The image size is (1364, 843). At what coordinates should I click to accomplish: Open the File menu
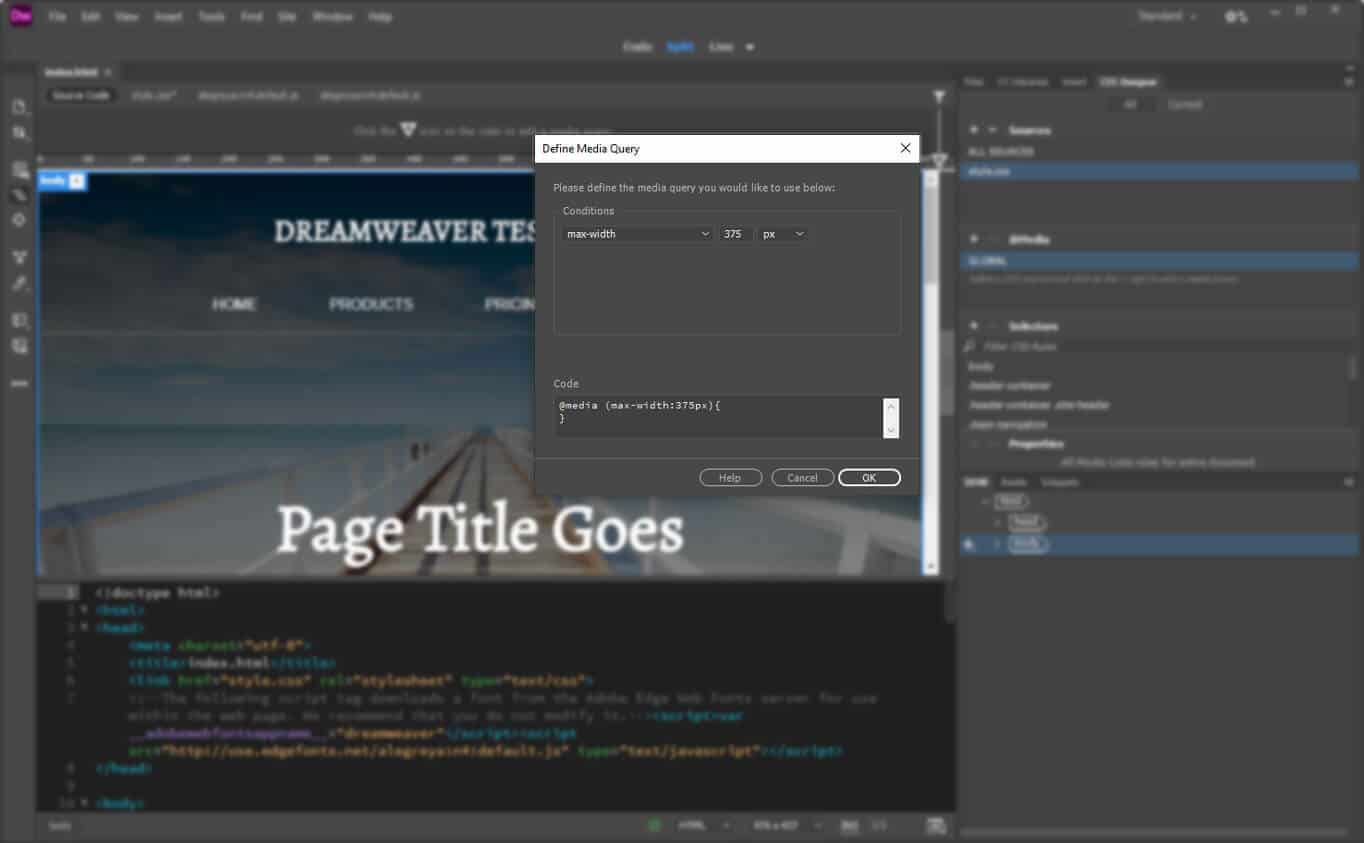pyautogui.click(x=57, y=17)
